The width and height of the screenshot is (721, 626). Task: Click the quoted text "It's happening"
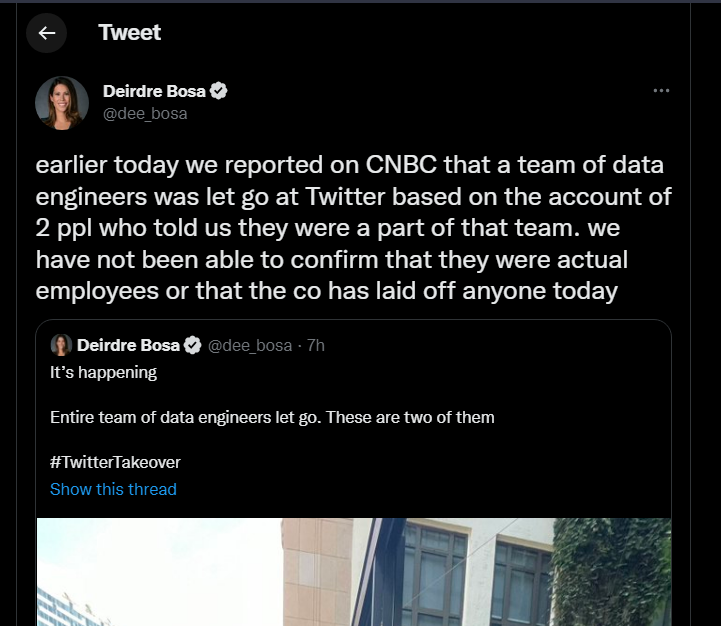click(x=103, y=372)
